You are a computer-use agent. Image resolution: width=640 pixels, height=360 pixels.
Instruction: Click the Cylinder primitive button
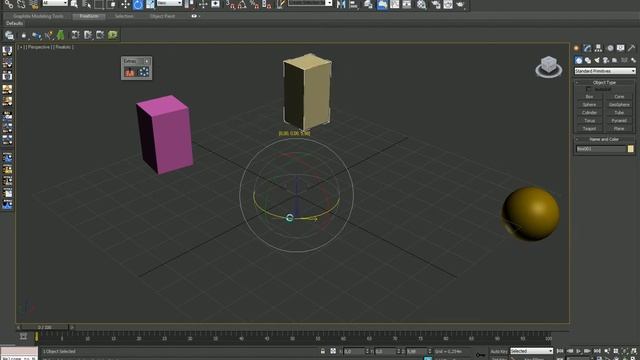point(589,113)
